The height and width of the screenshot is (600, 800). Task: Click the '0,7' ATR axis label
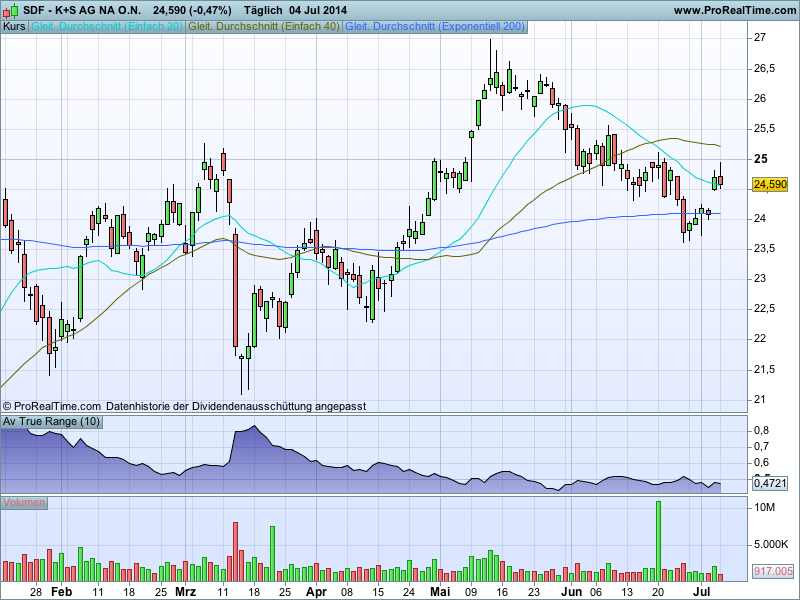[x=761, y=446]
